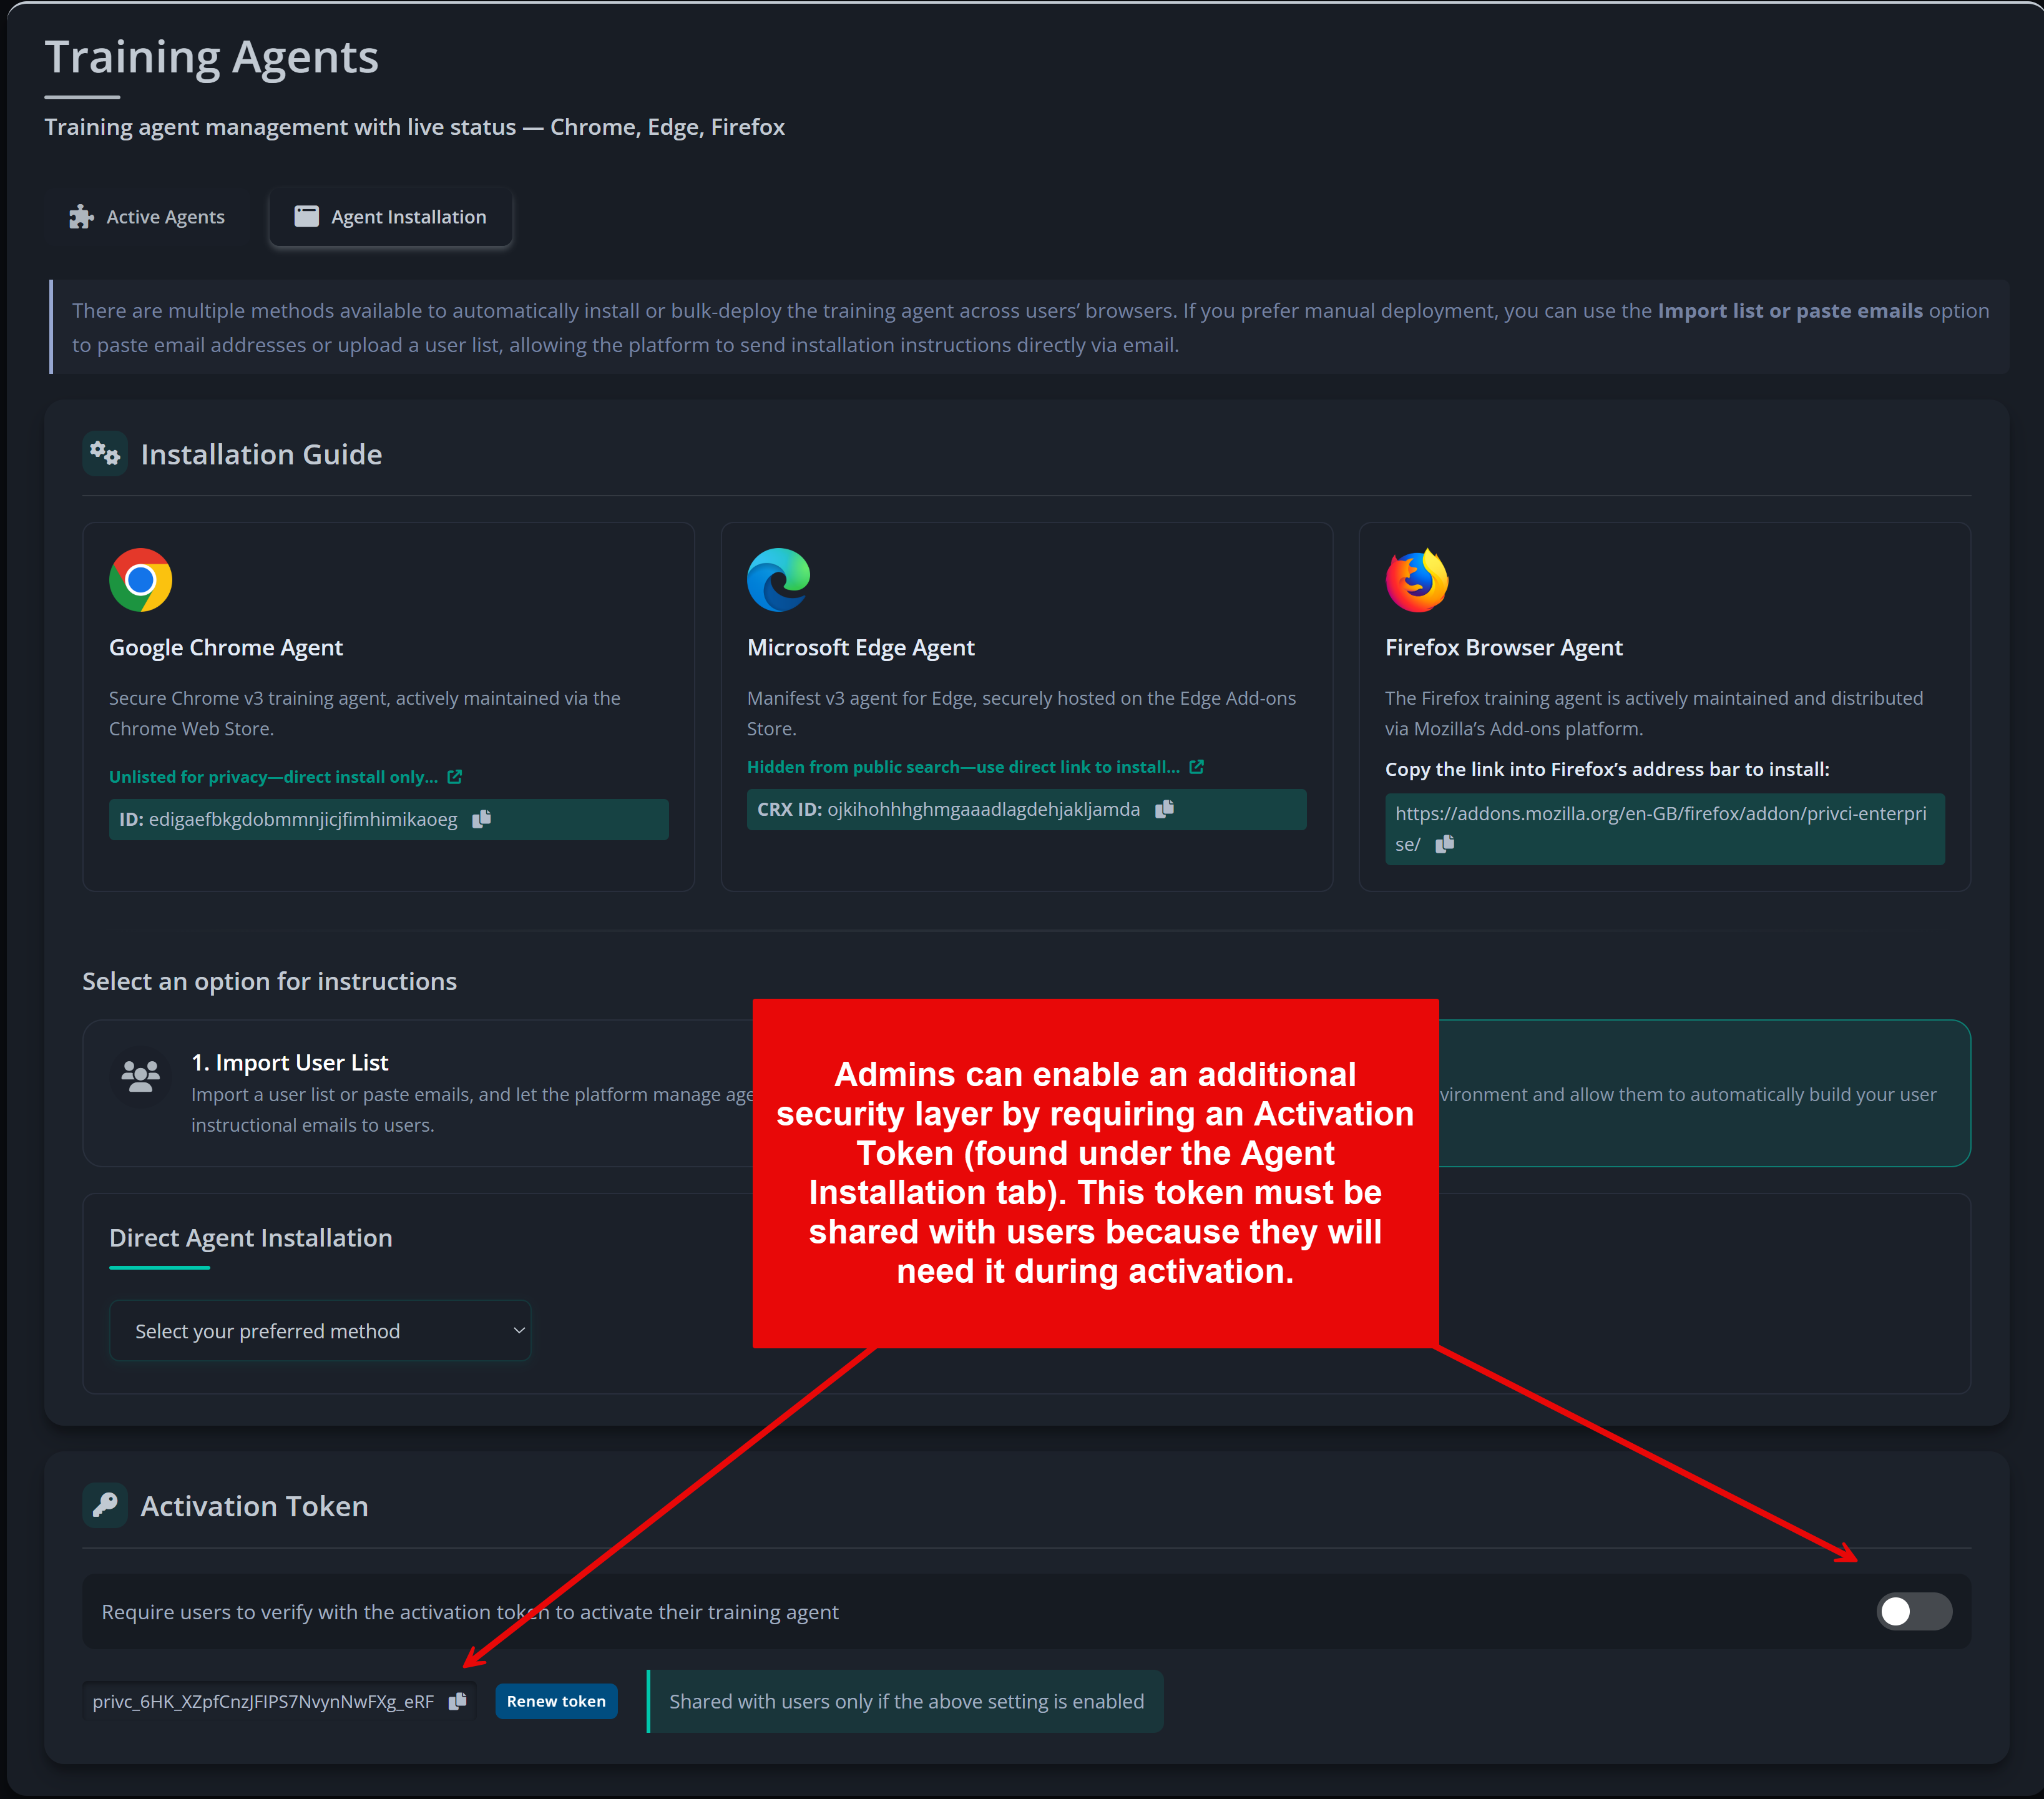Copy the activation token value

point(457,1701)
